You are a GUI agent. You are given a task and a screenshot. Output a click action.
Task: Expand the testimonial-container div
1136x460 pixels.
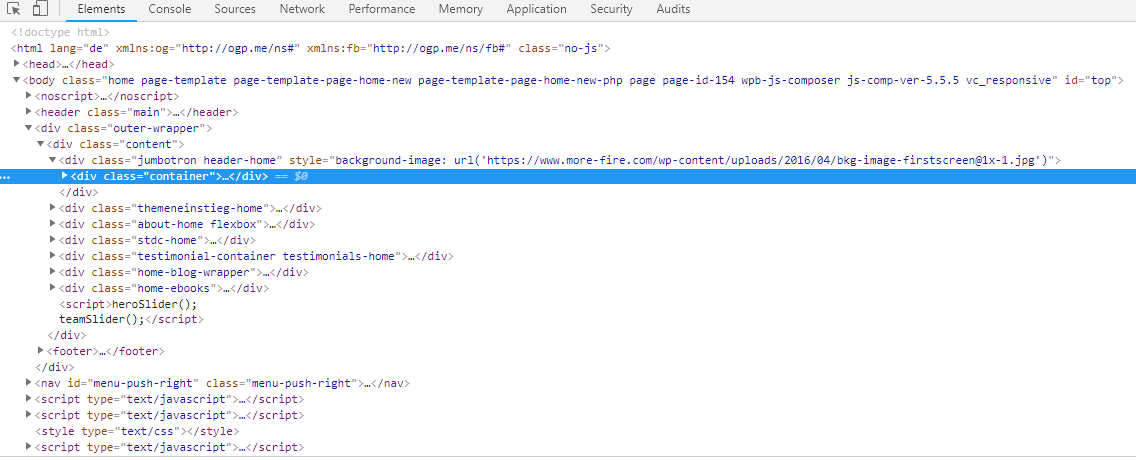click(51, 256)
